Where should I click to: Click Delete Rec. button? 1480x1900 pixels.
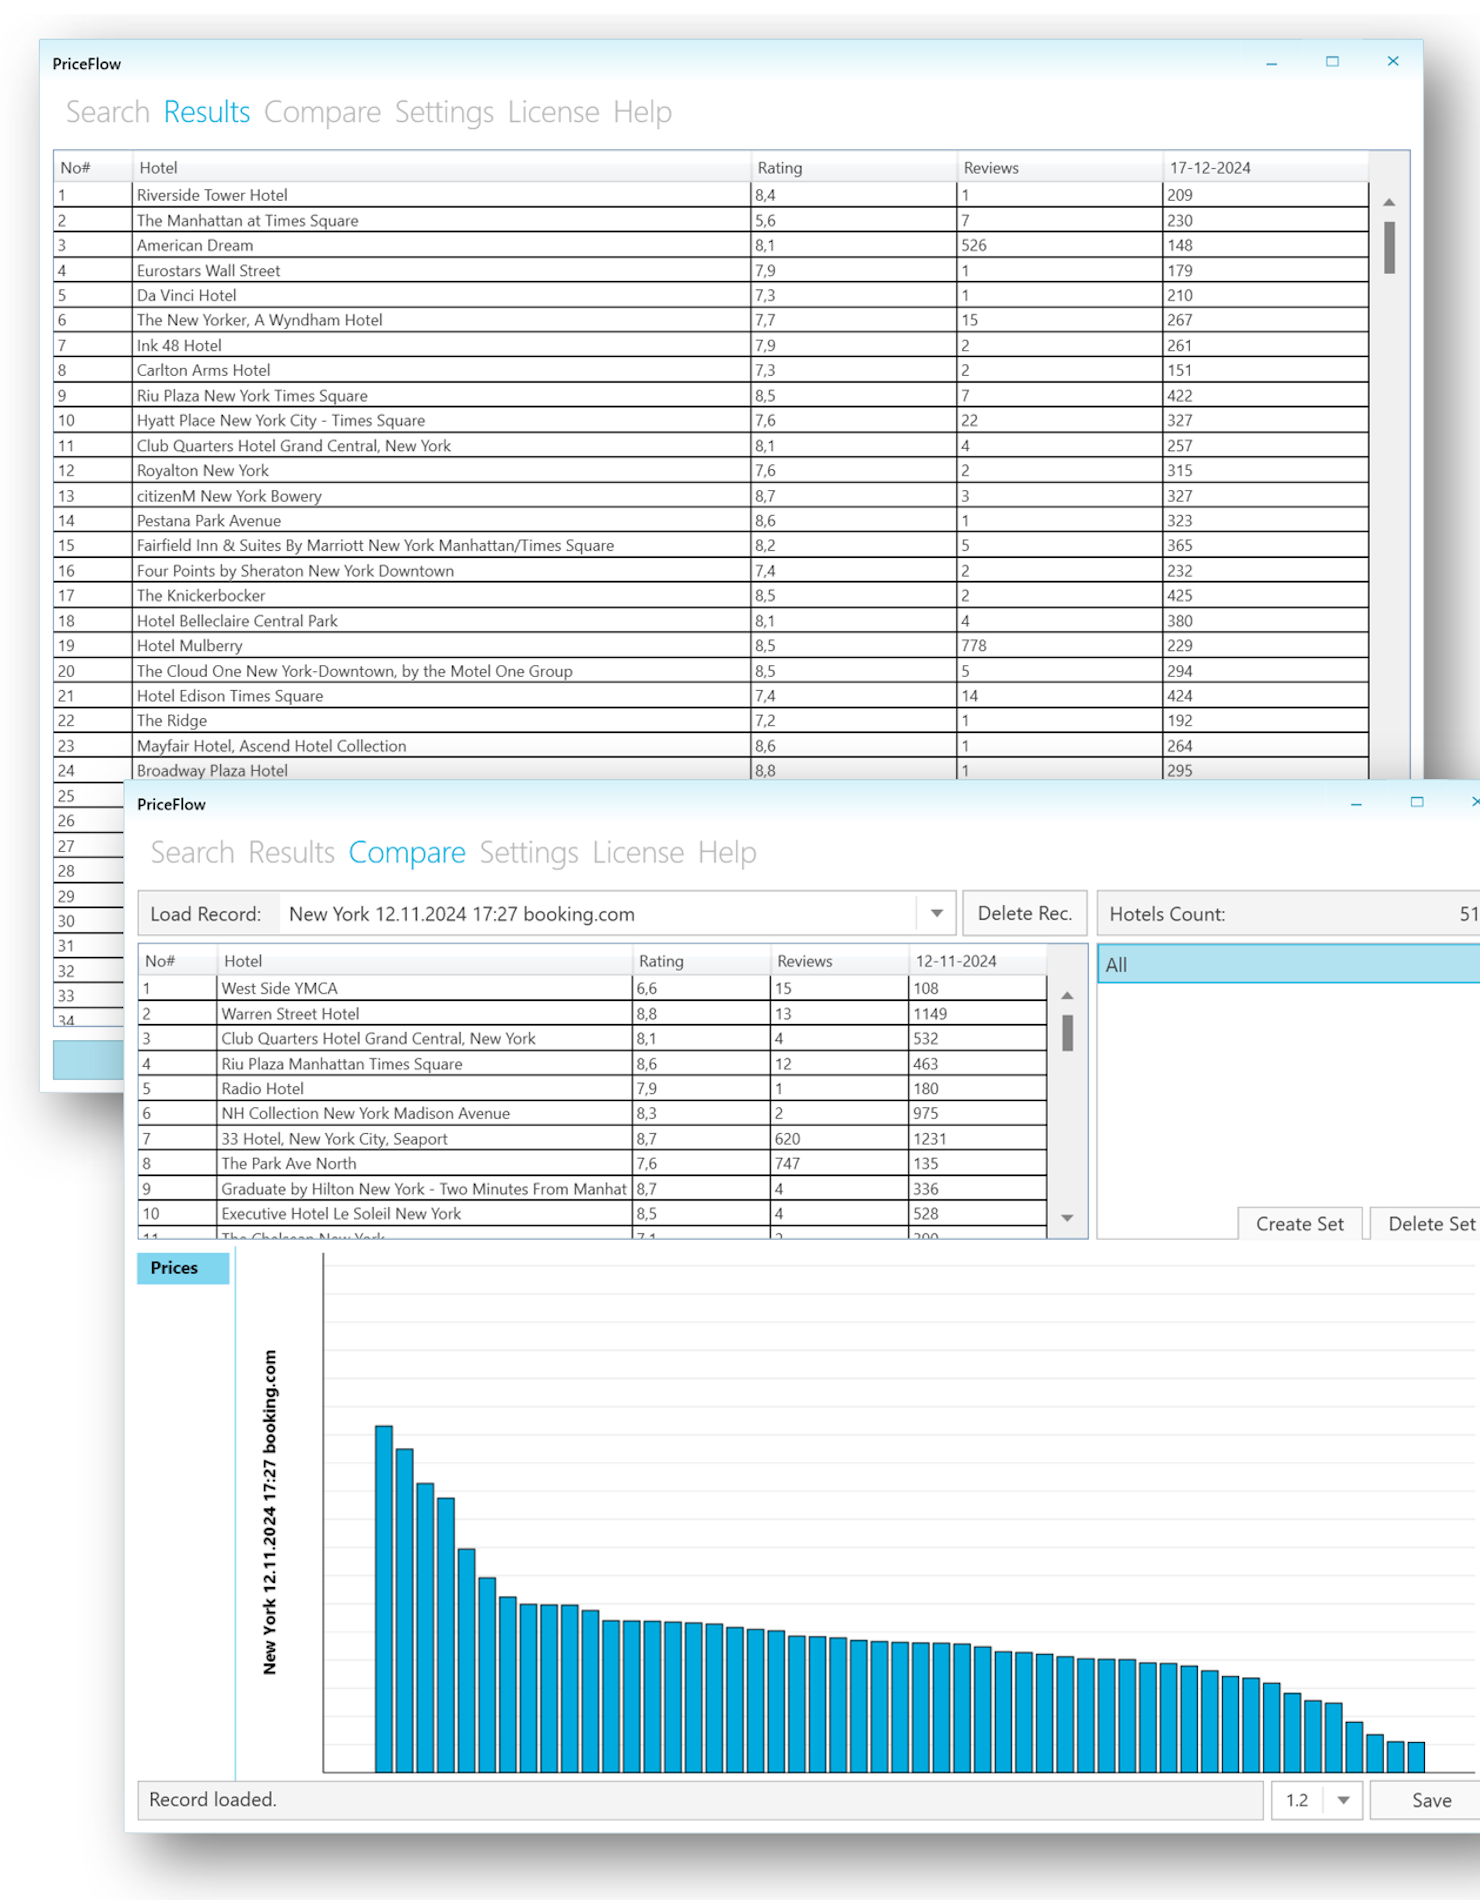(1024, 913)
